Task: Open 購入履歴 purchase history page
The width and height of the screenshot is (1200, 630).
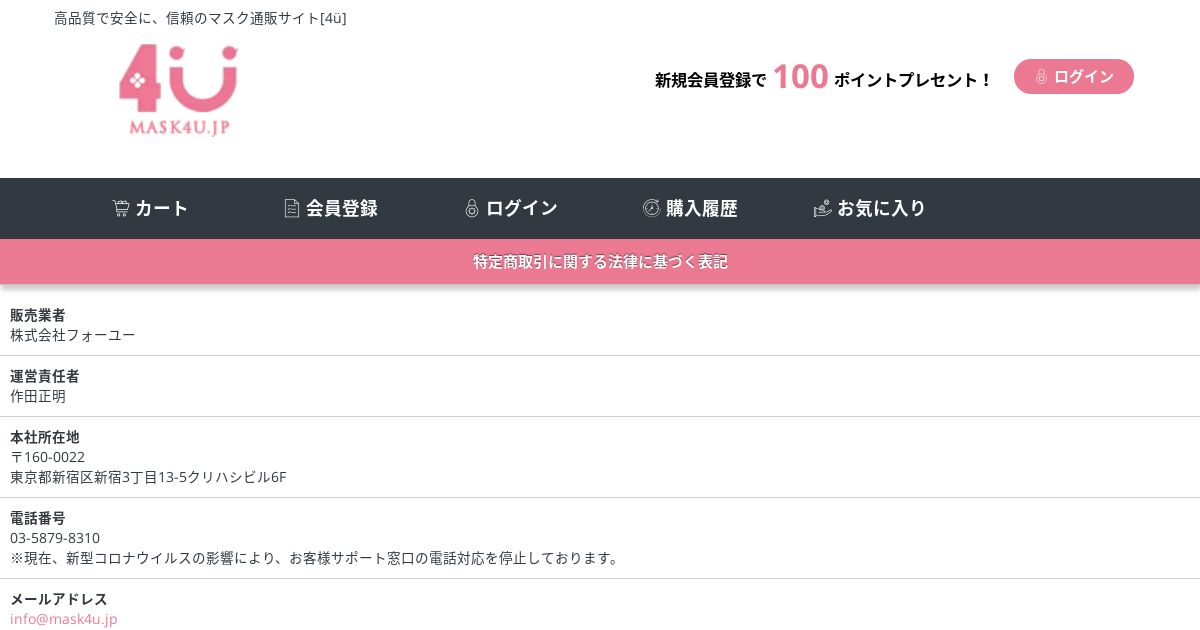Action: point(702,208)
